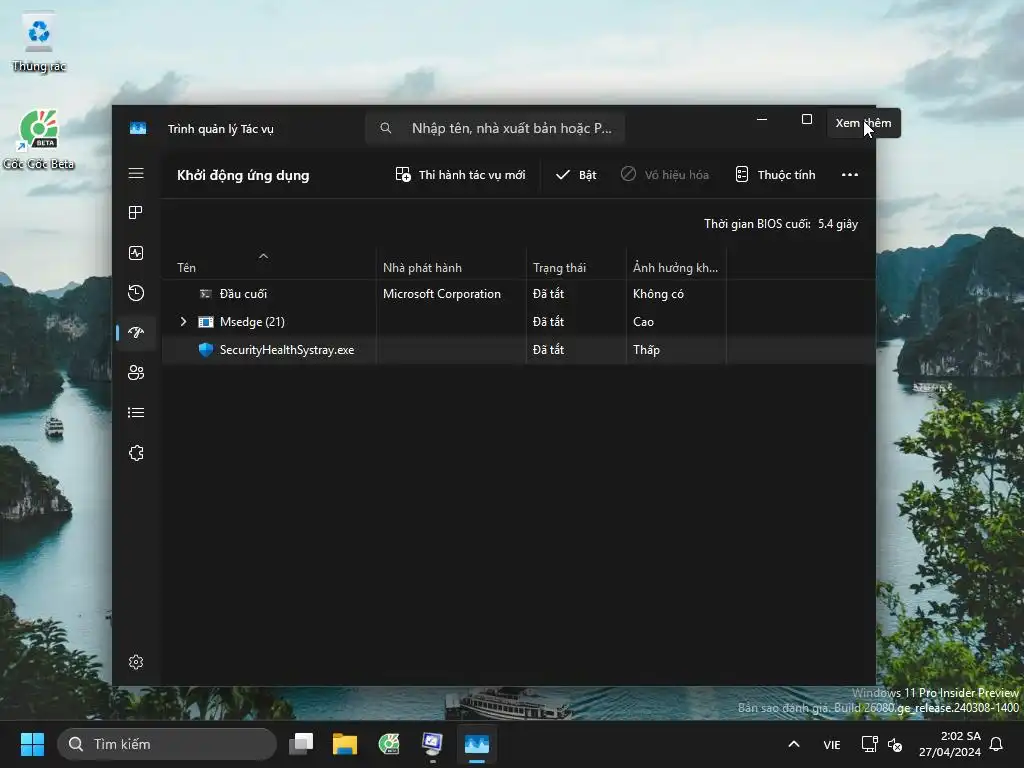The width and height of the screenshot is (1024, 768).
Task: Click the 'Thấp' impact cell
Action: [x=647, y=350]
